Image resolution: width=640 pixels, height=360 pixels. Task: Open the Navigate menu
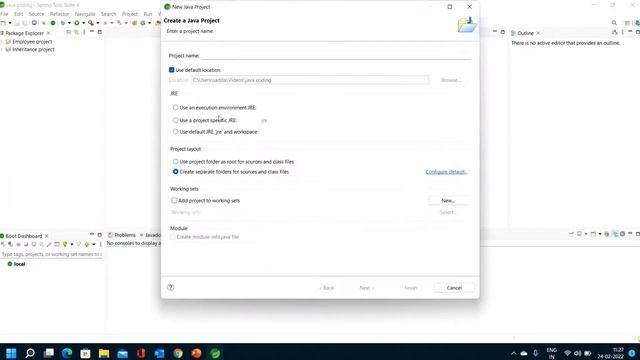pos(85,14)
